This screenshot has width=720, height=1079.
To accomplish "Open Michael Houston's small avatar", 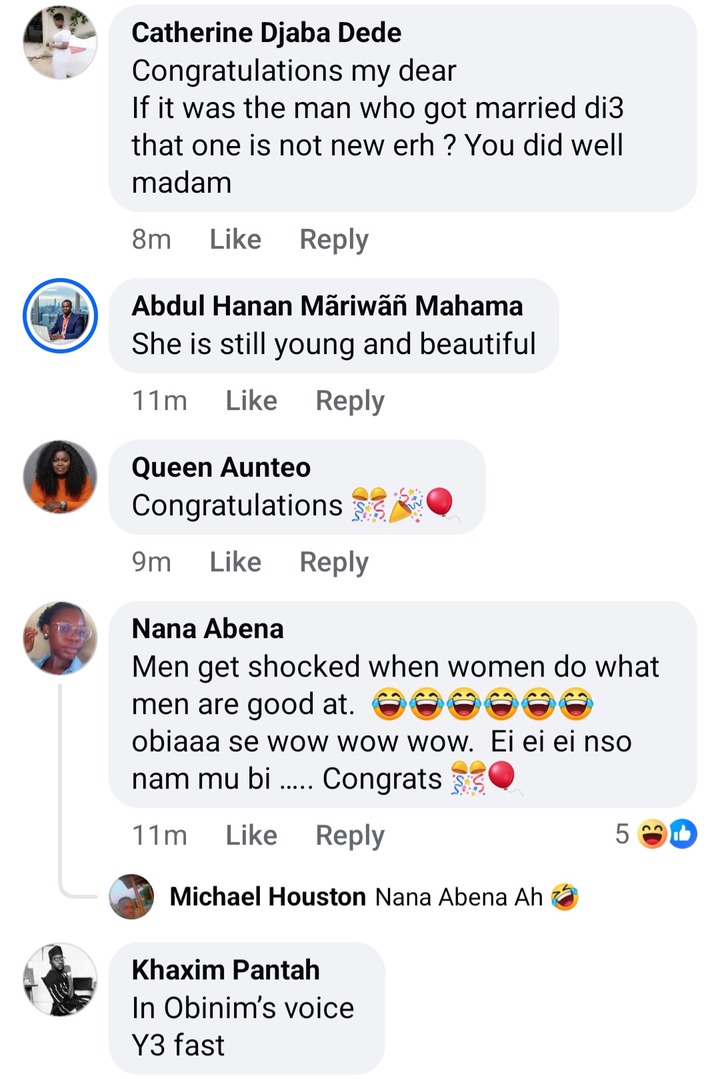I will click(131, 896).
